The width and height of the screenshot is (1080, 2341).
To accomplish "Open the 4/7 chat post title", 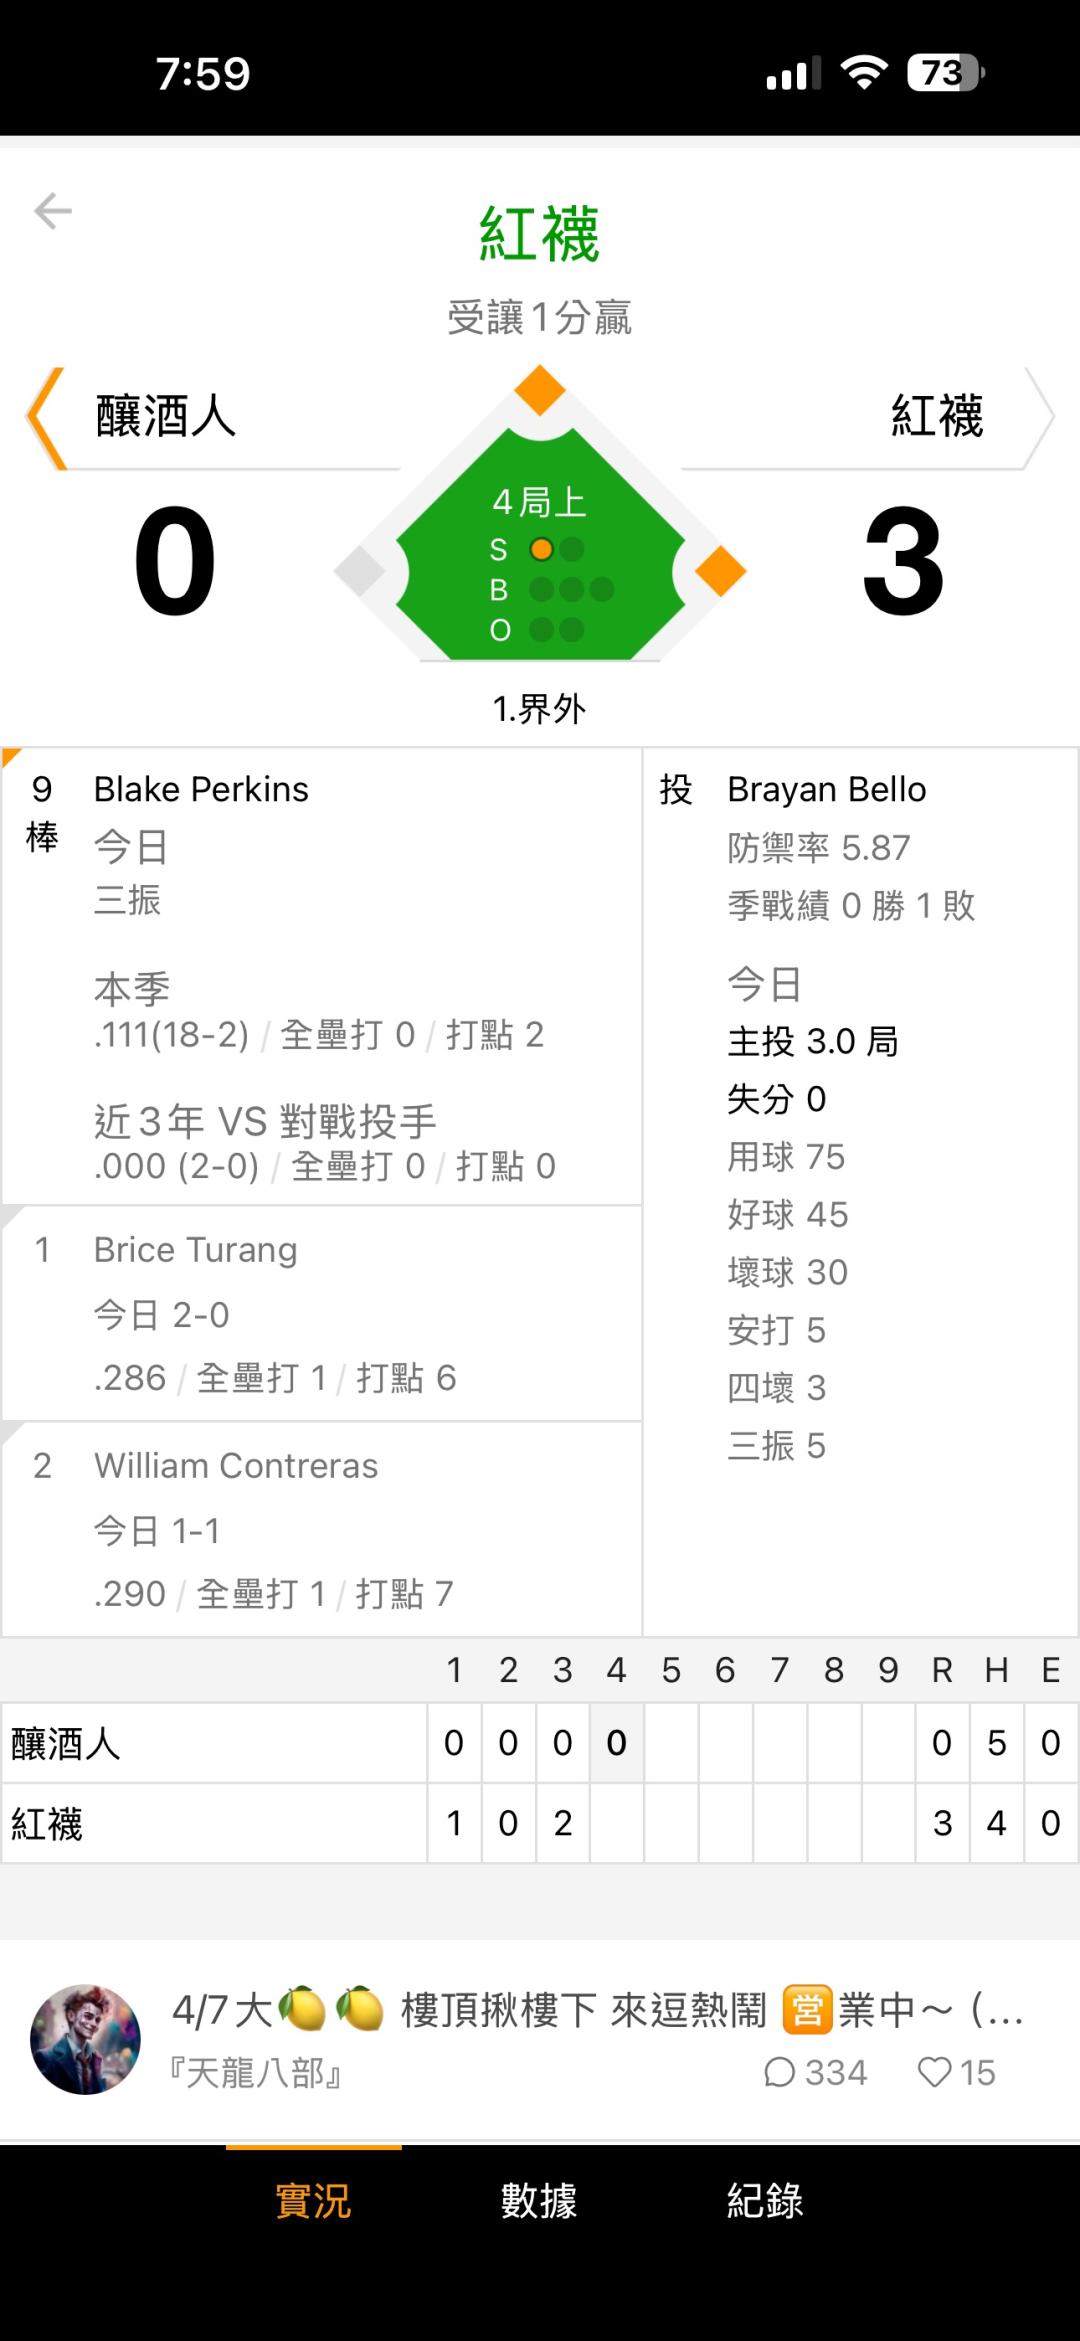I will [x=597, y=2010].
